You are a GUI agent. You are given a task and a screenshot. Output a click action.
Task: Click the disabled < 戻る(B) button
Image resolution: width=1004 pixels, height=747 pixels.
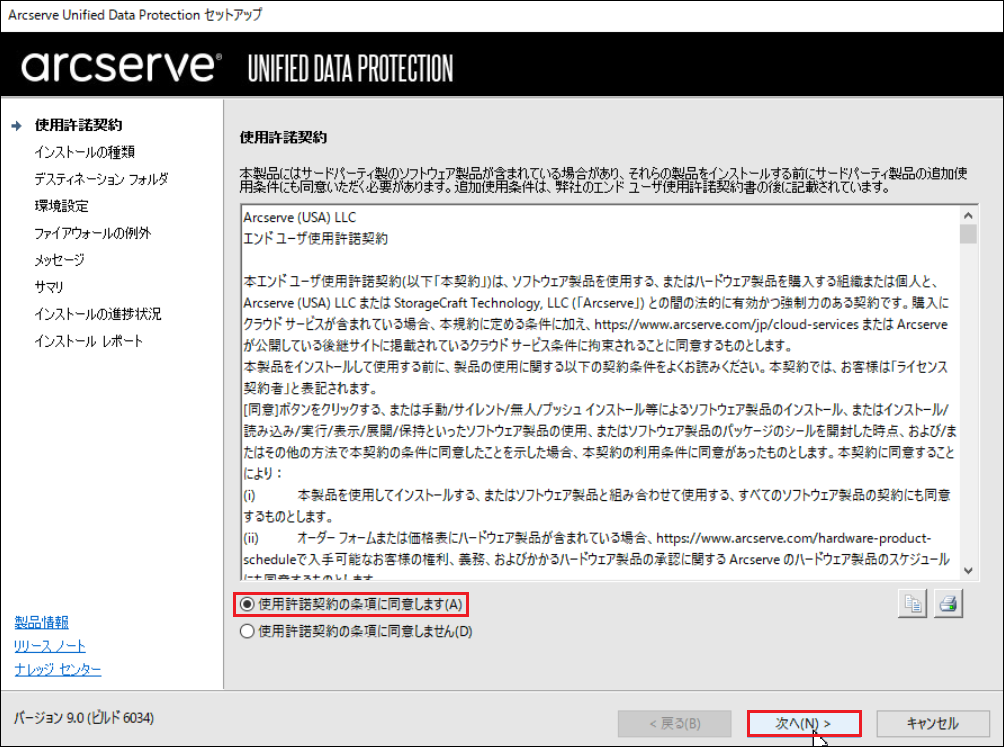[x=675, y=723]
